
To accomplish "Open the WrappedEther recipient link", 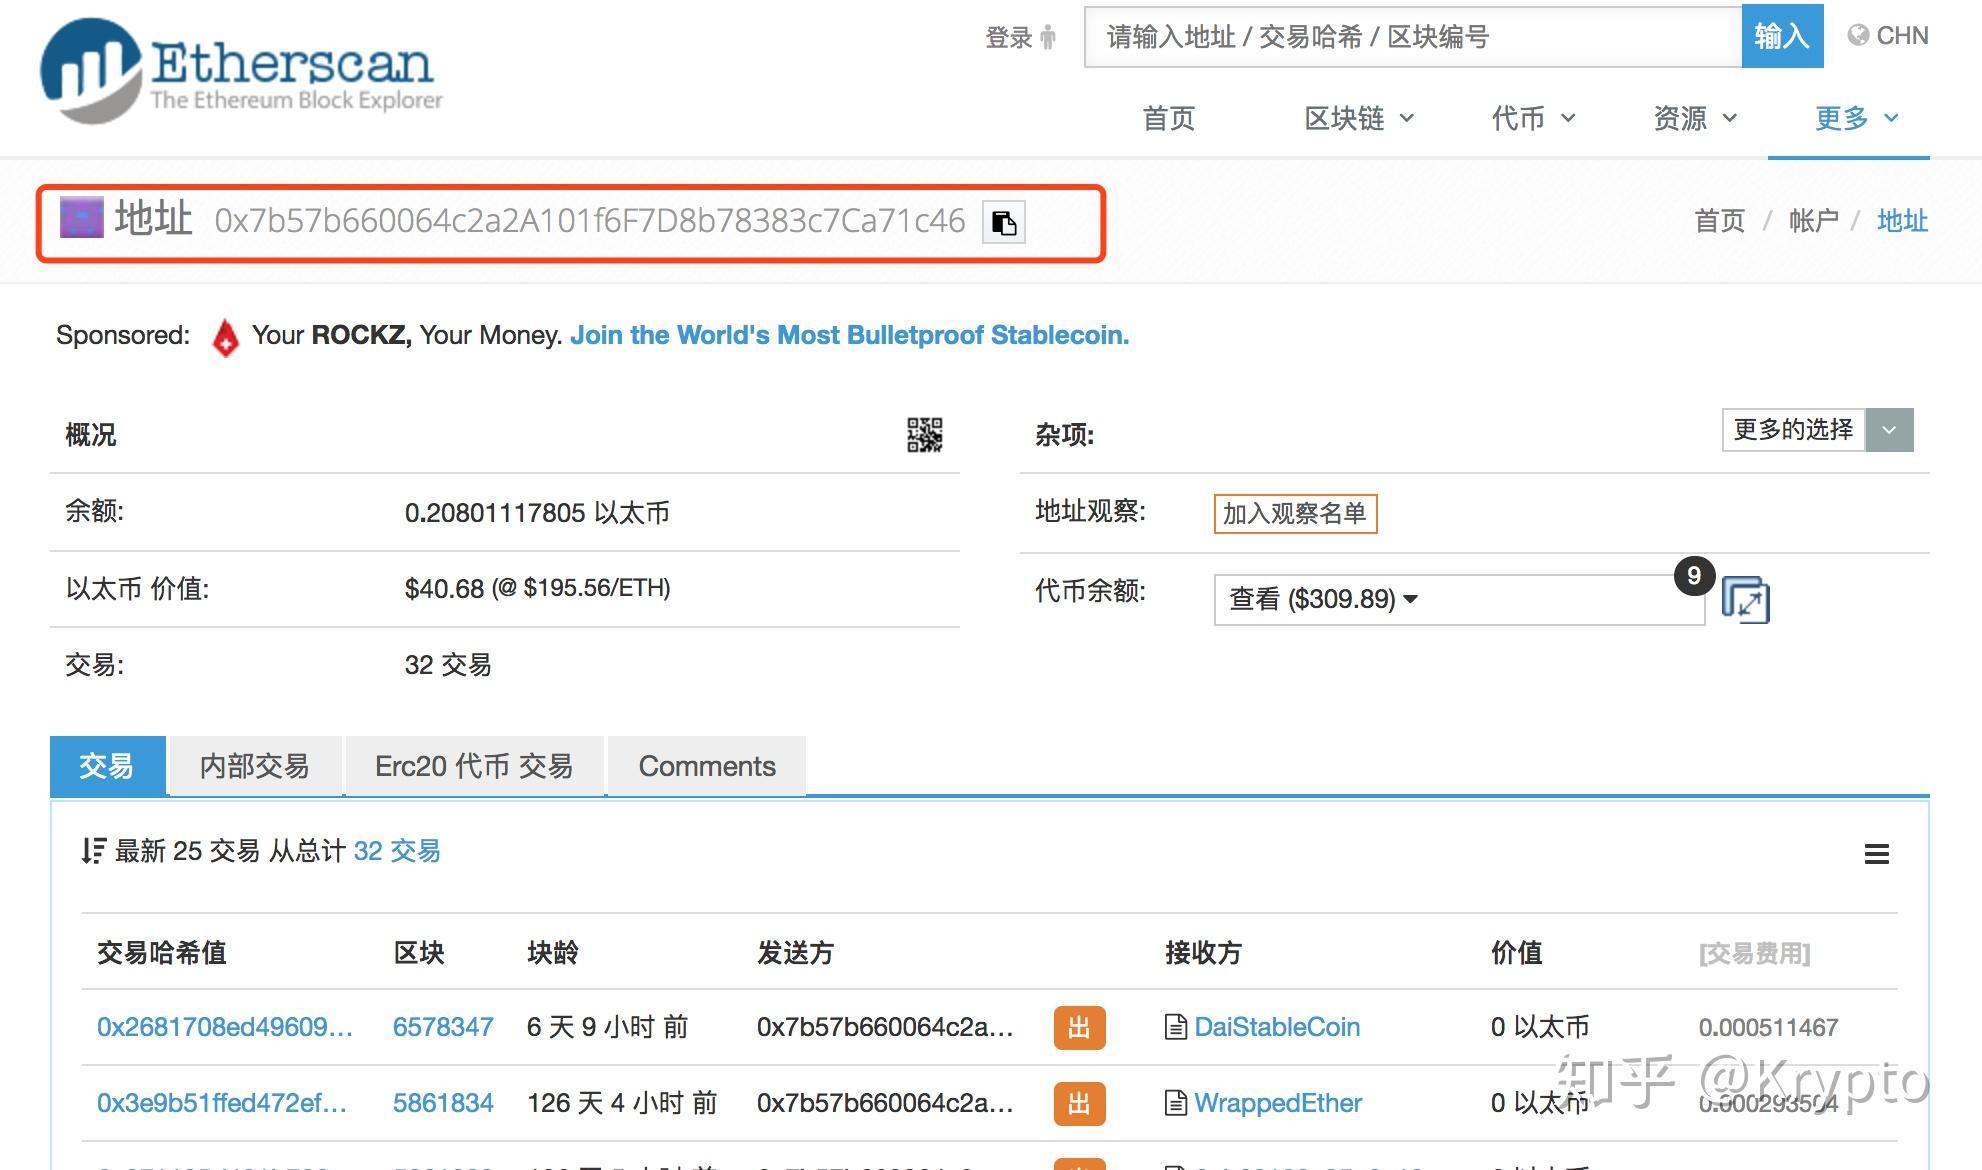I will 1277,1103.
